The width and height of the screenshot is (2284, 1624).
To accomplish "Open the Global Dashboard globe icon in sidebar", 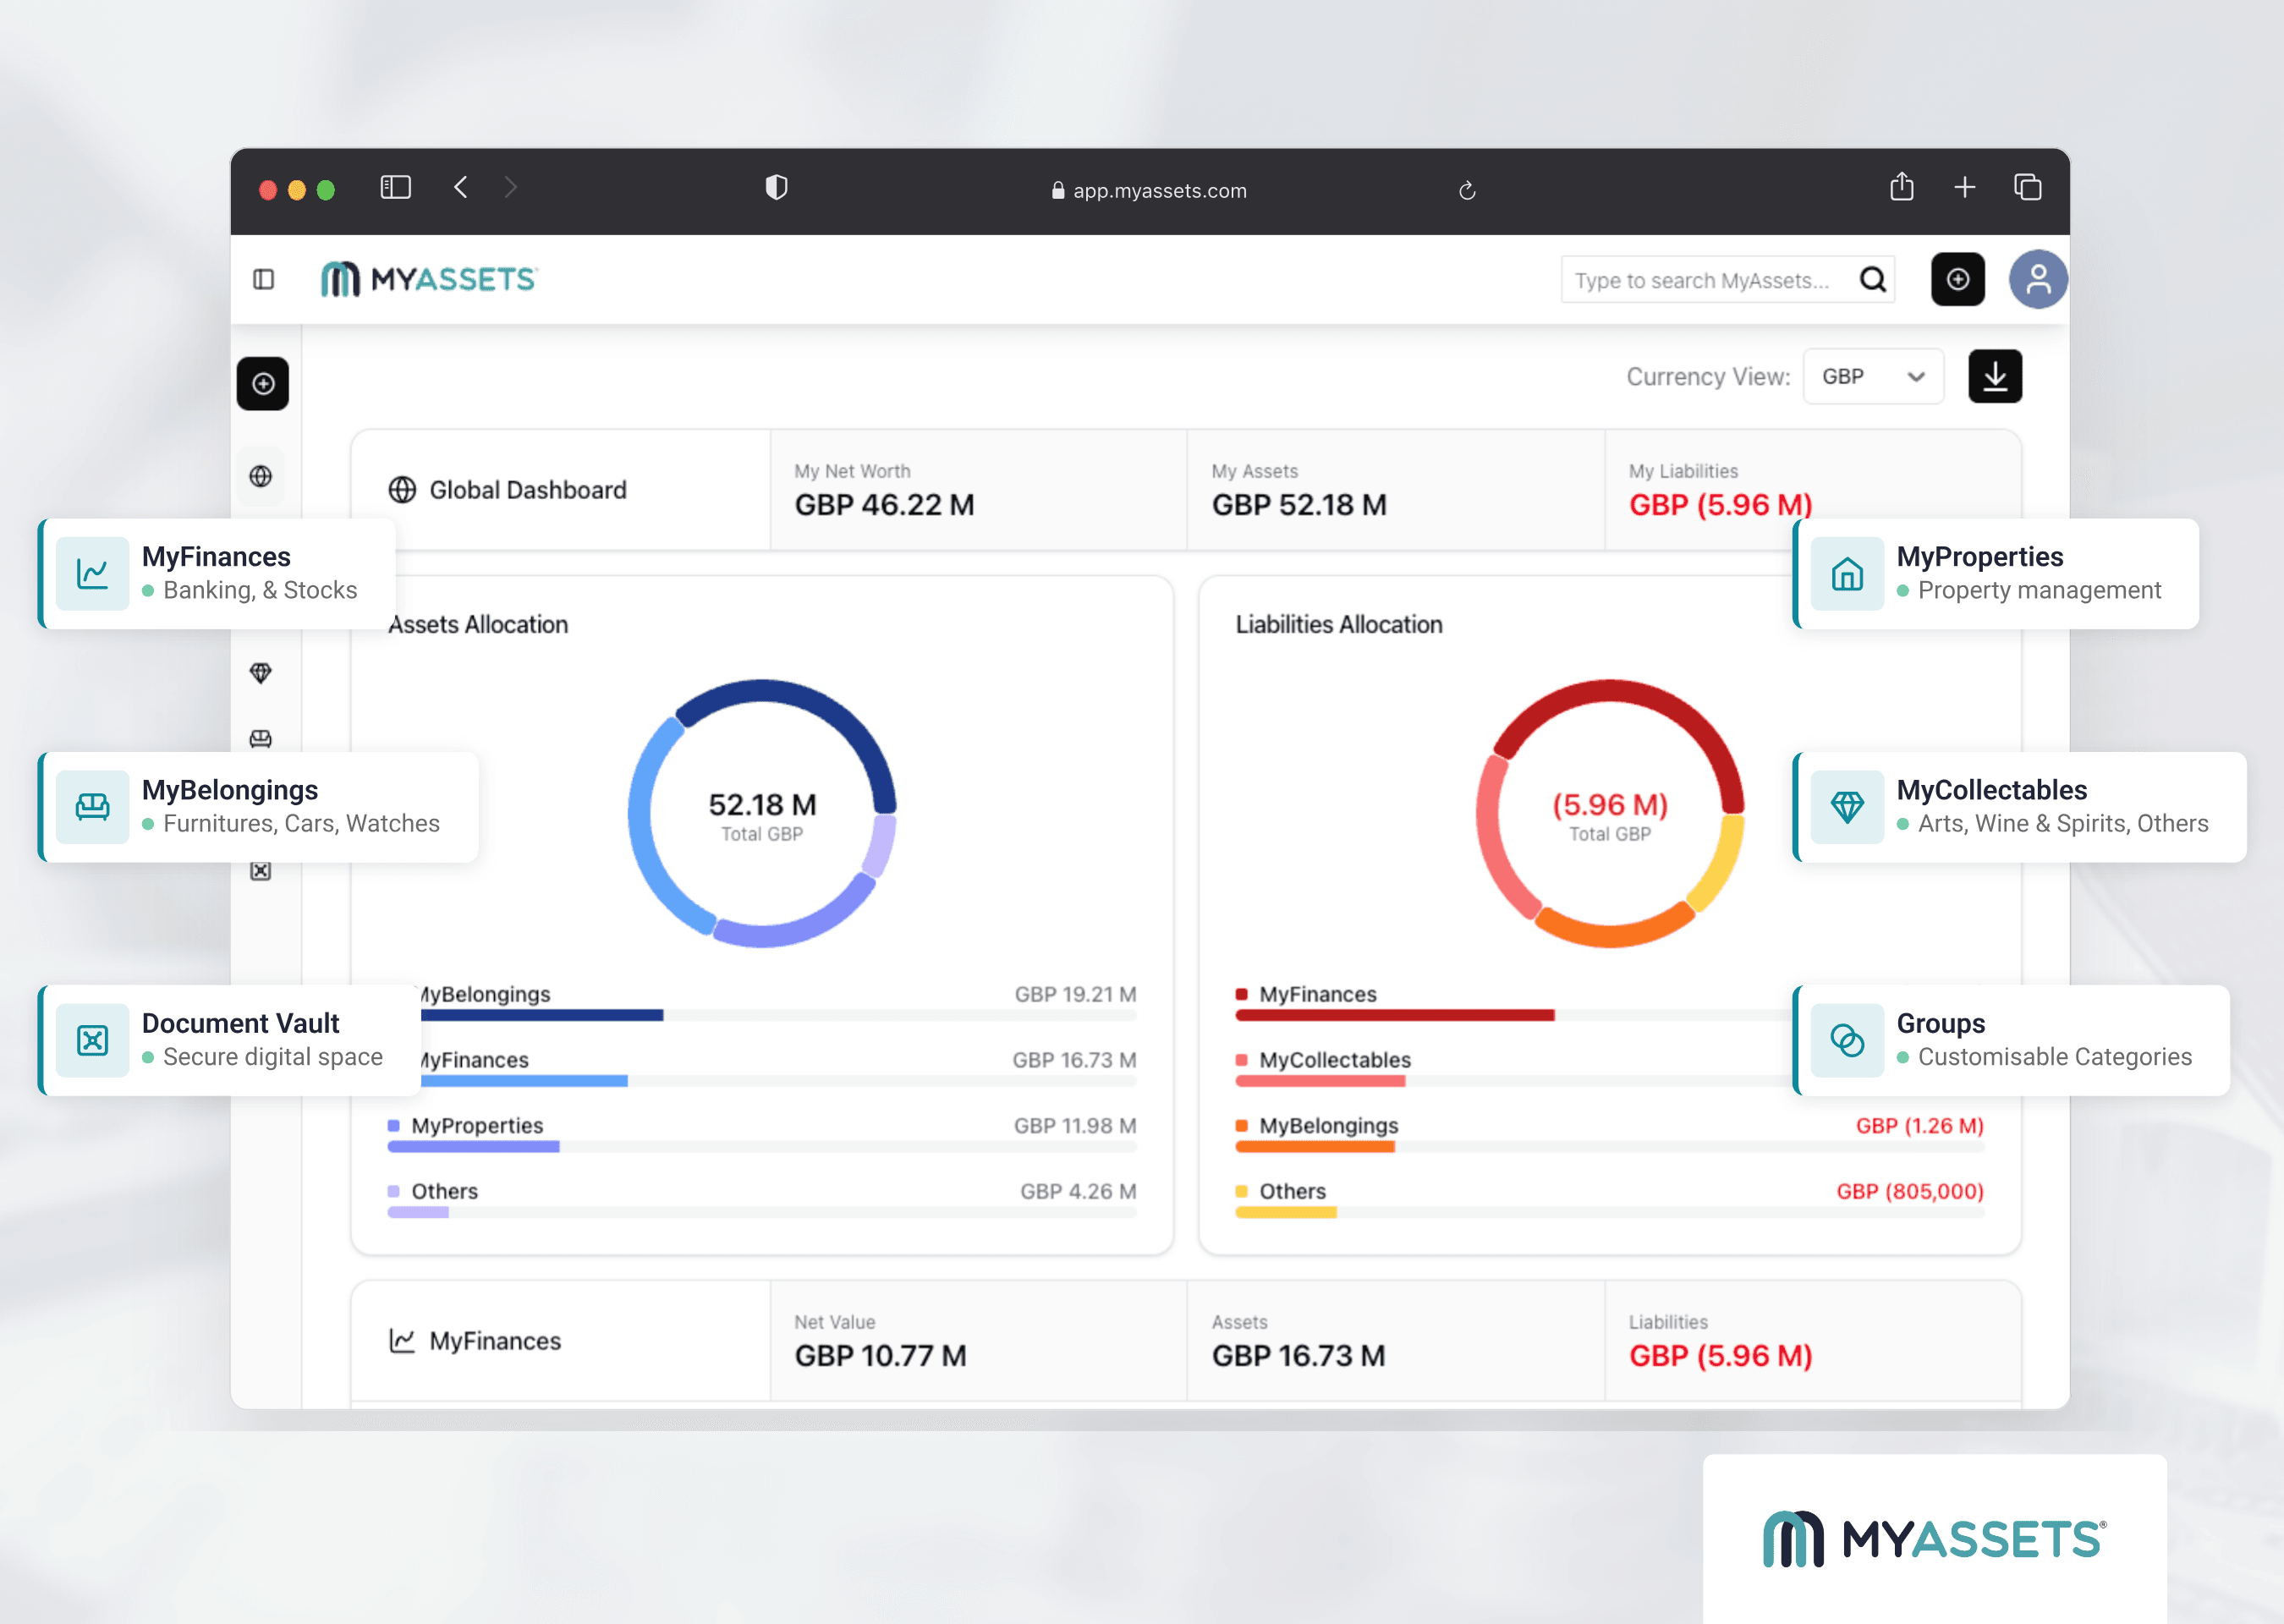I will click(x=262, y=475).
